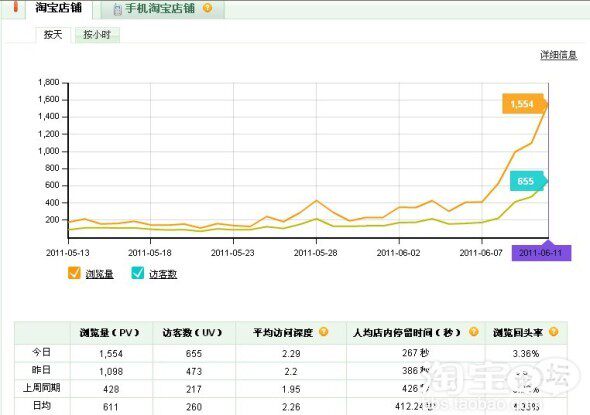Click the 浏览量 legend link
The width and height of the screenshot is (590, 415).
pyautogui.click(x=99, y=274)
